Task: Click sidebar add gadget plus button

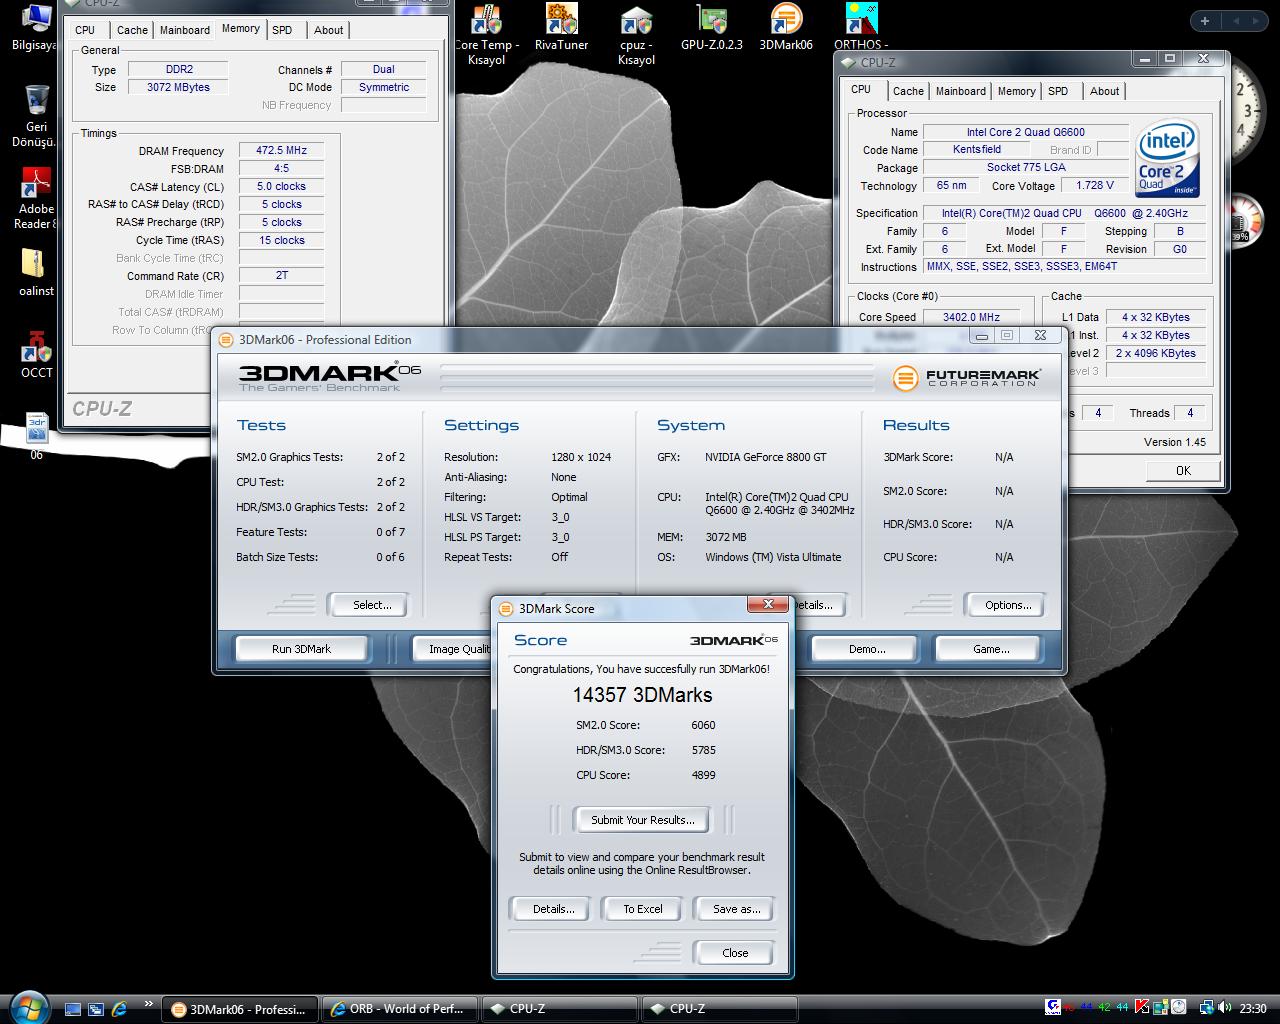Action: point(1205,20)
